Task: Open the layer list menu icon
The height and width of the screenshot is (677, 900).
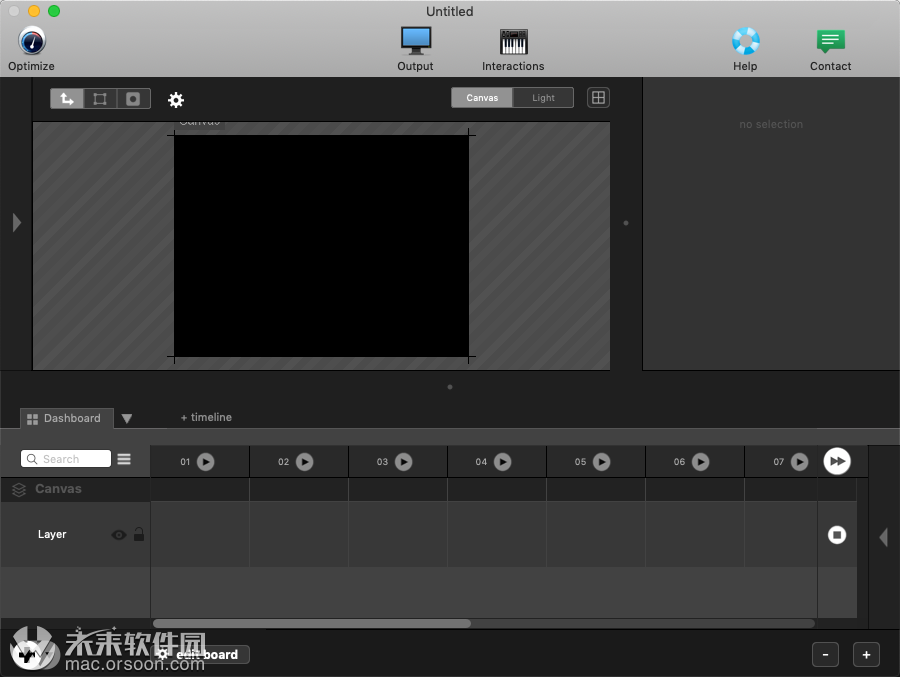Action: (124, 459)
